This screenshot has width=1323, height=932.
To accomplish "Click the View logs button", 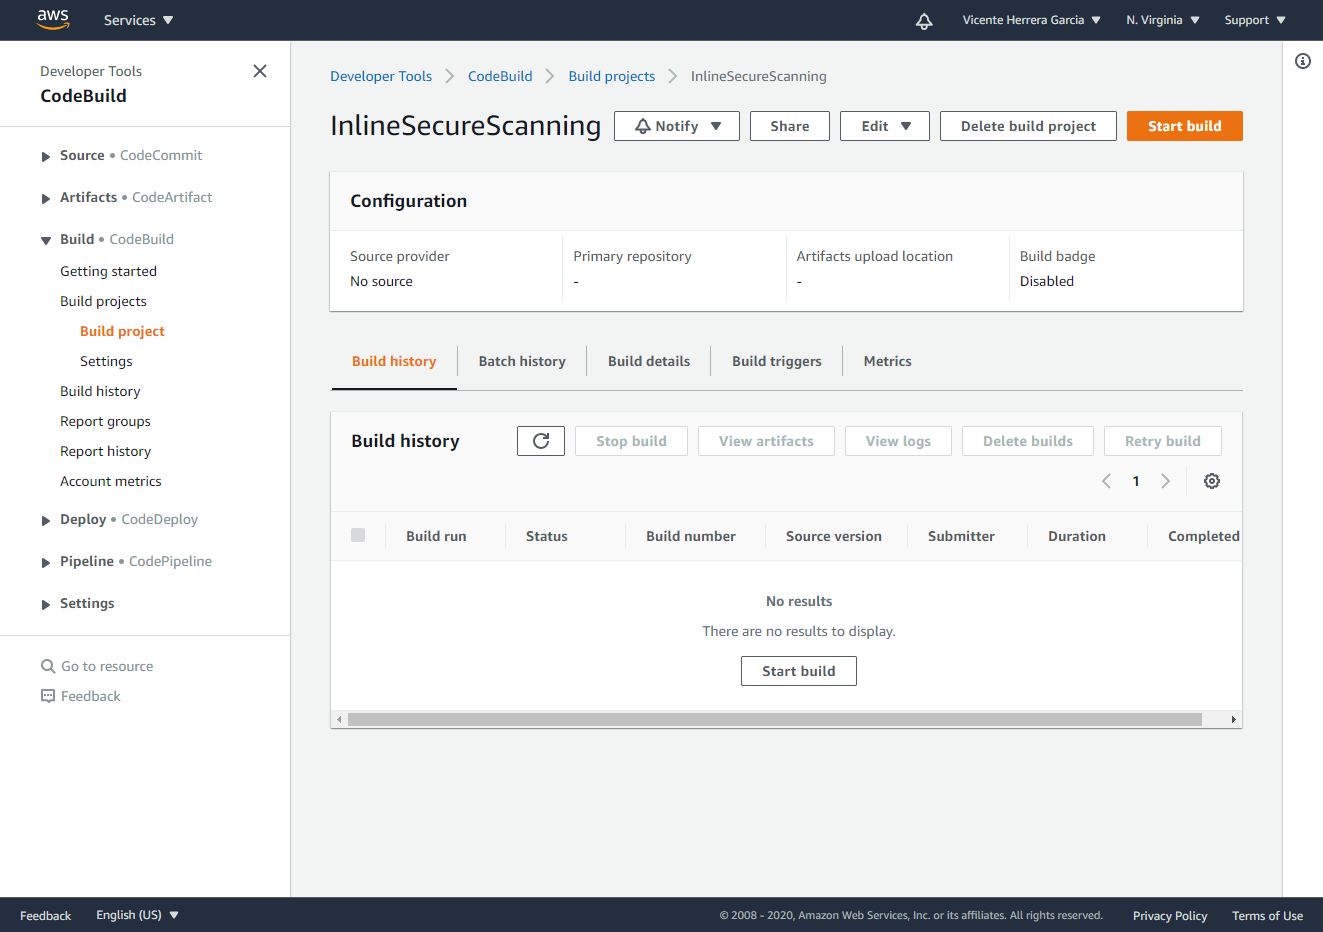I will point(898,441).
